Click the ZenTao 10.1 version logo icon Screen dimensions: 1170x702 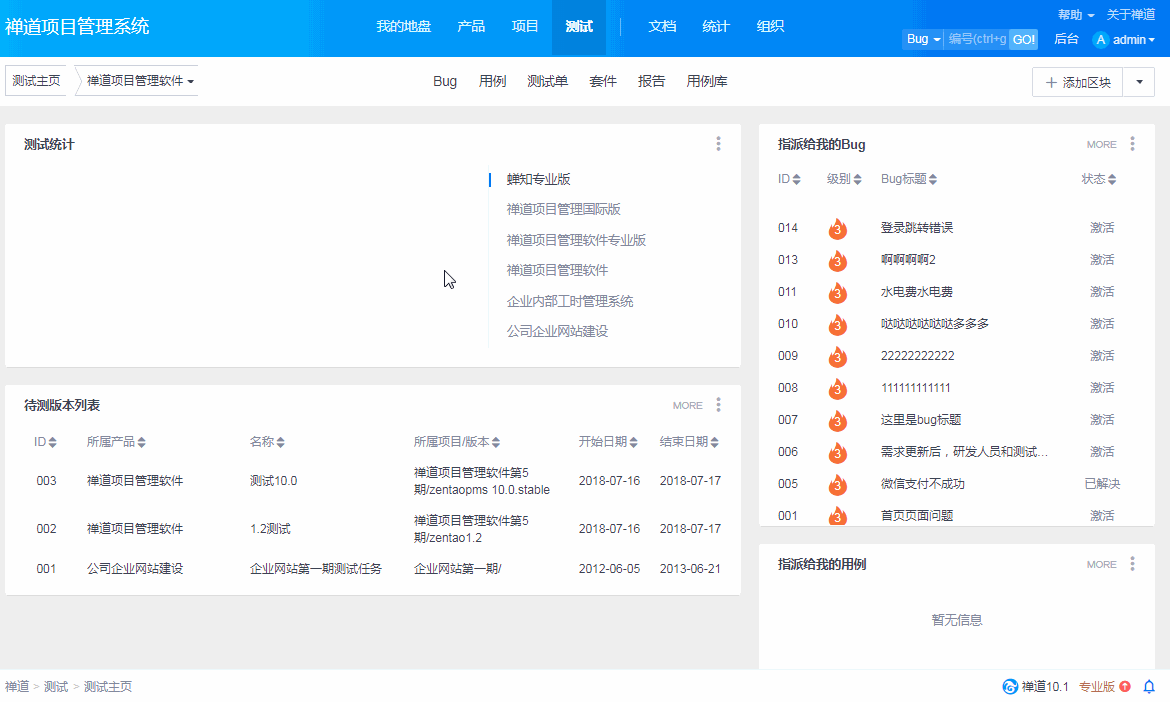pyautogui.click(x=1010, y=686)
